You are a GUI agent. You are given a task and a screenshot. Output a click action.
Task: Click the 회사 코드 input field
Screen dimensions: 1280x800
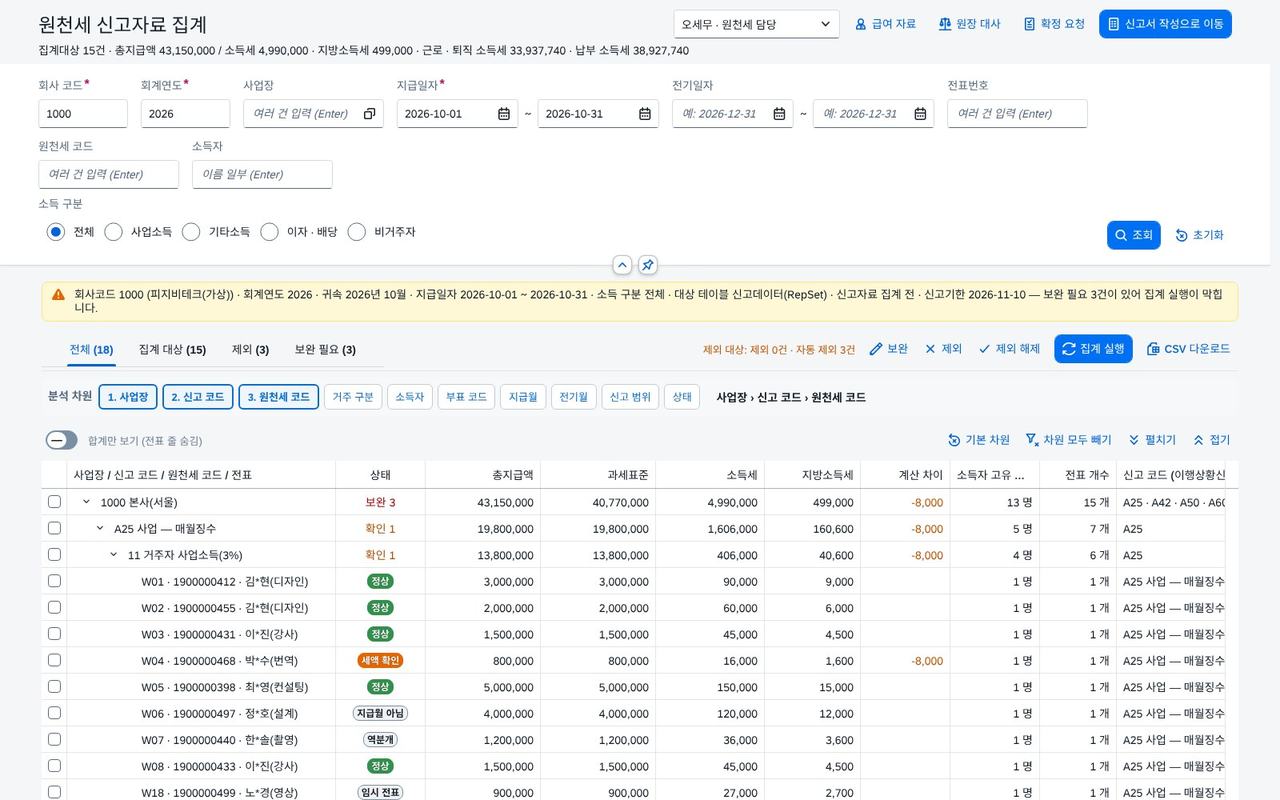point(83,114)
